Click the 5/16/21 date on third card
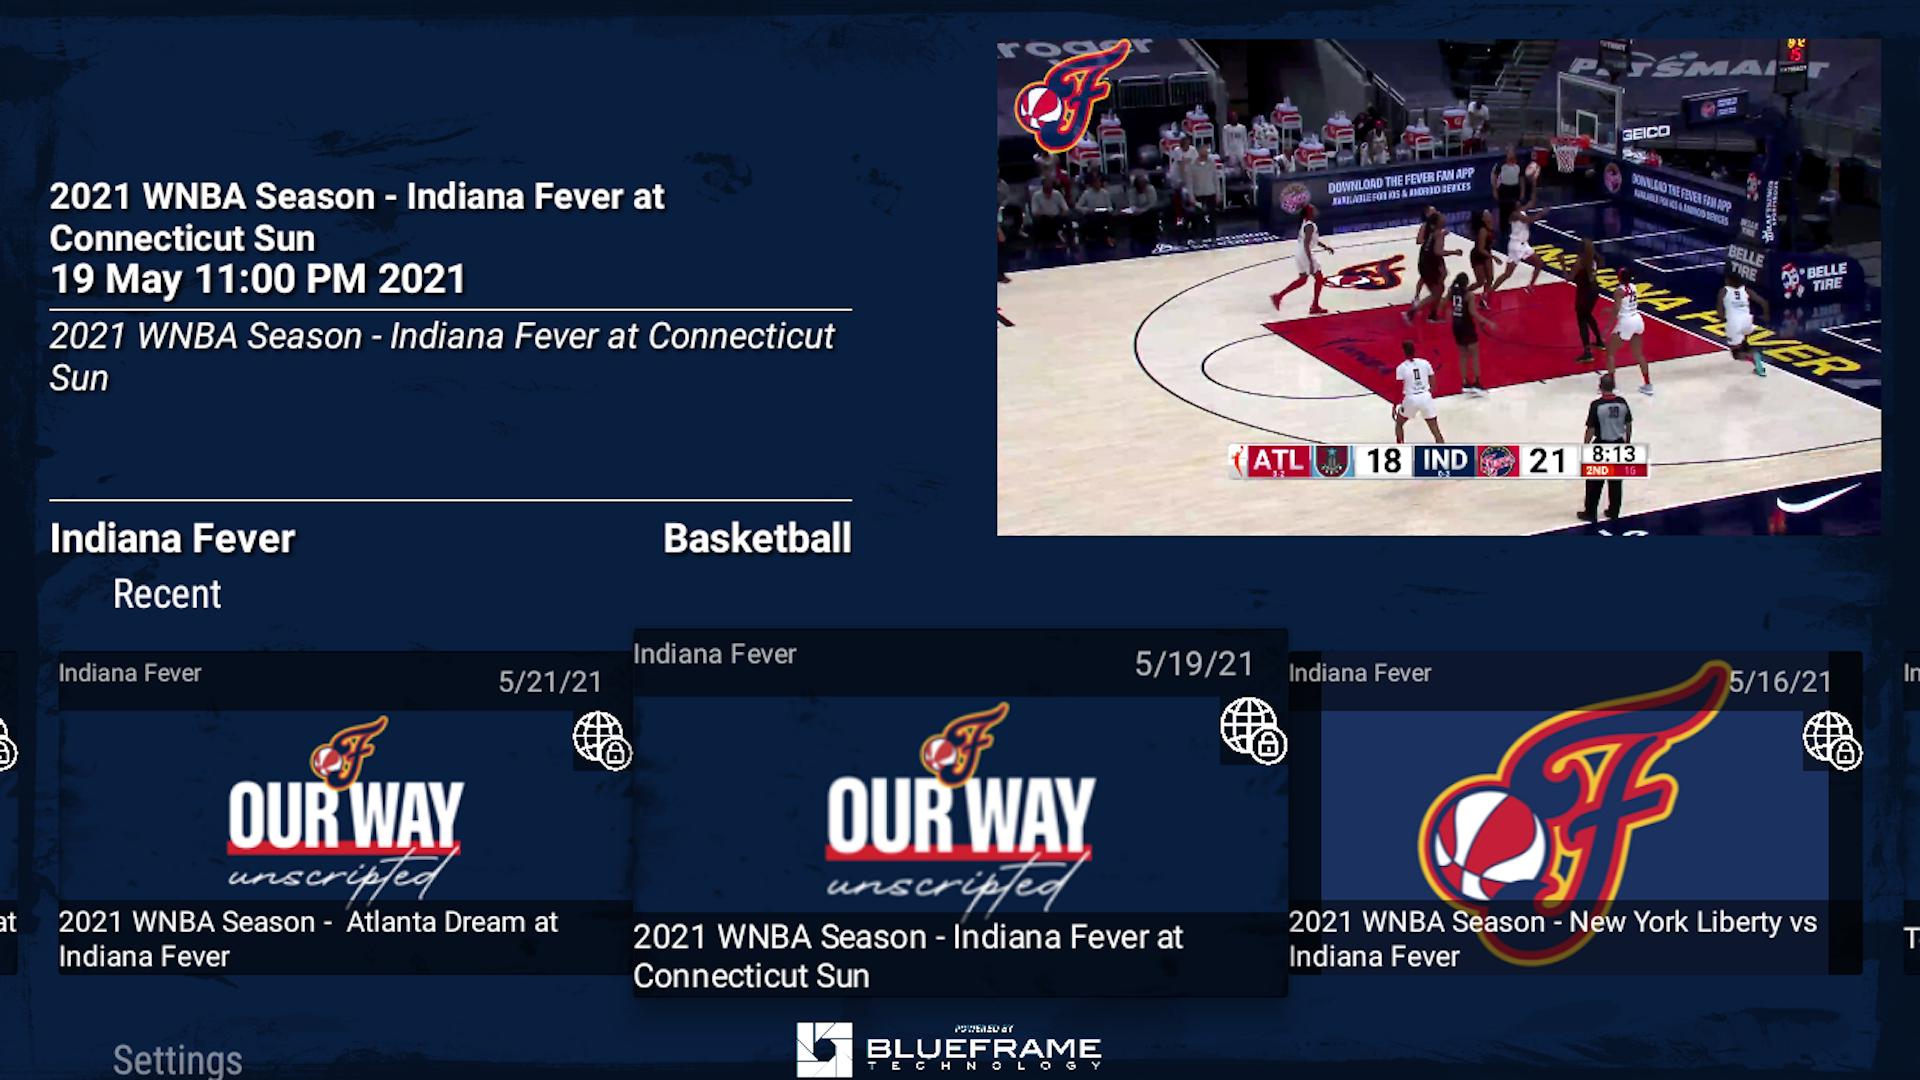This screenshot has height=1080, width=1920. [x=1780, y=682]
